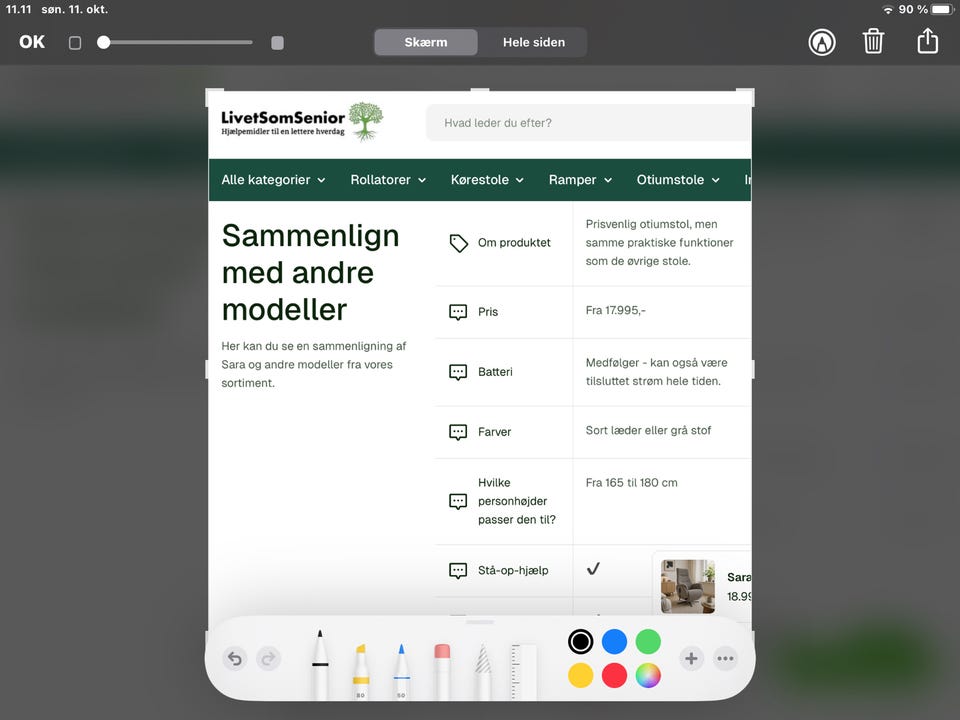The height and width of the screenshot is (720, 960).
Task: Pick the red color swatch
Action: point(614,675)
